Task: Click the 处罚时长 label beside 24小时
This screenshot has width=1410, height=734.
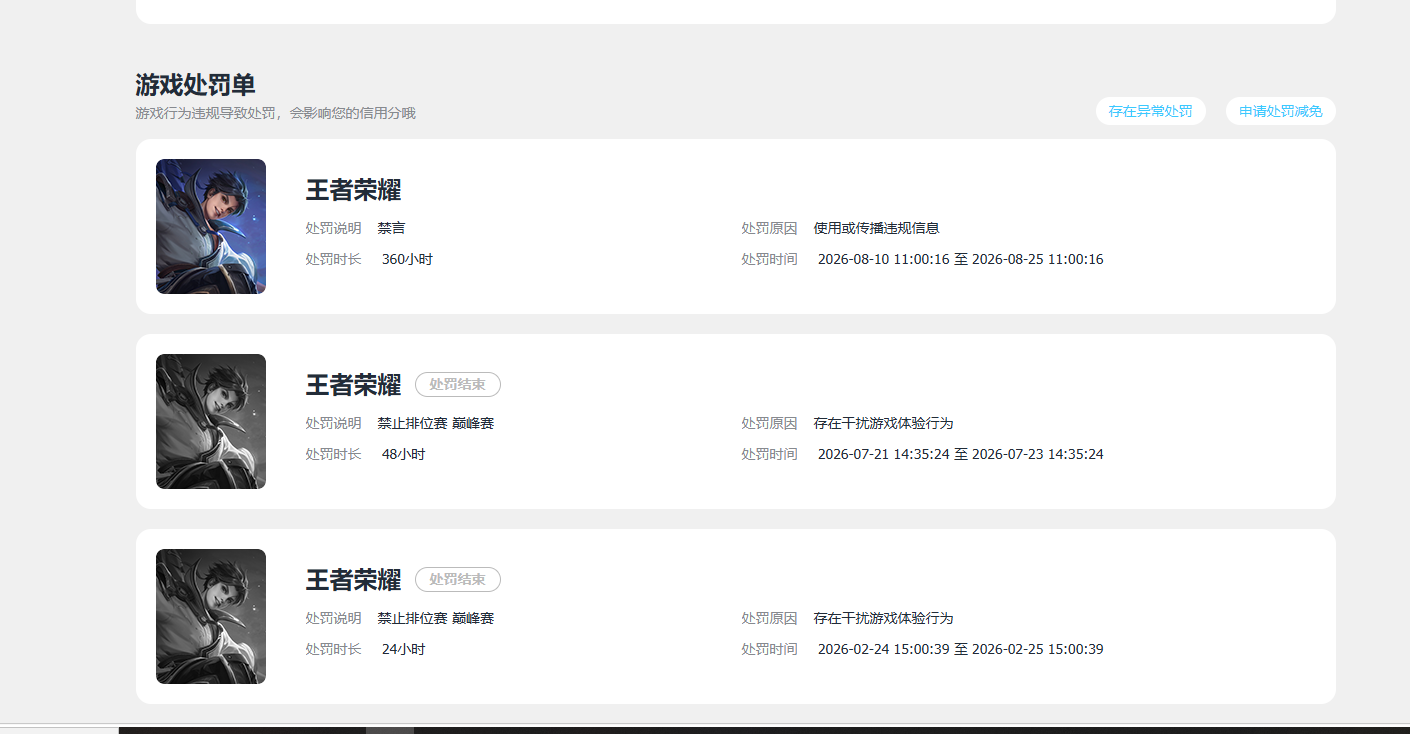Action: [x=333, y=649]
